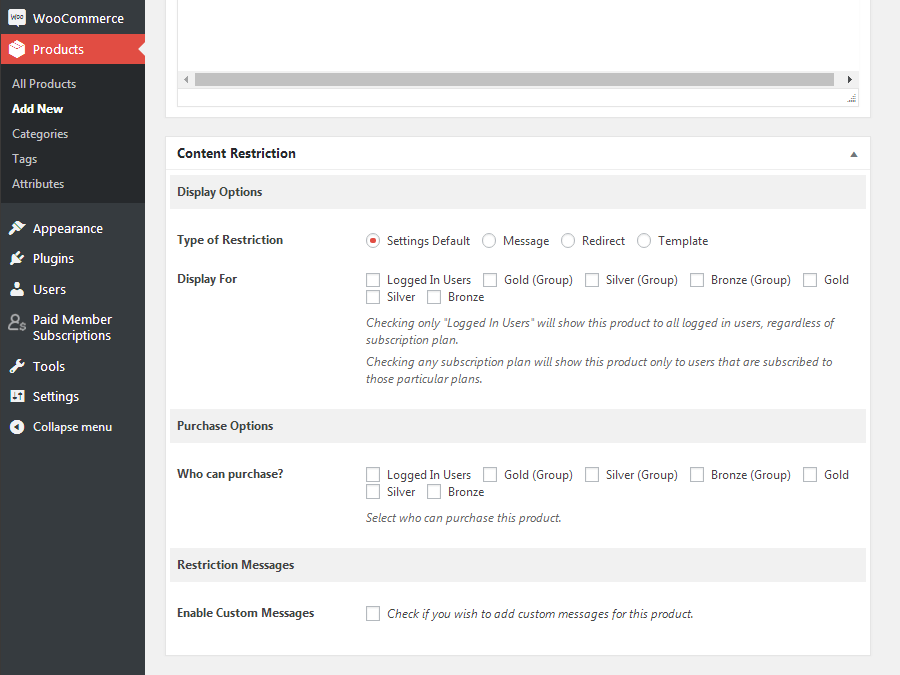Click the Users person icon

[x=17, y=289]
